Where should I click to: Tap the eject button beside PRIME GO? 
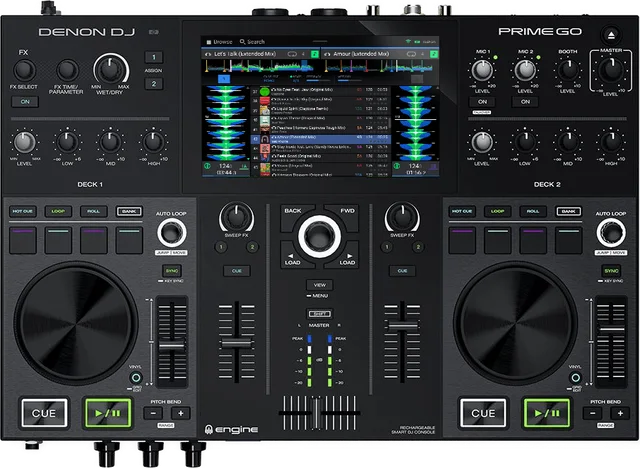click(611, 35)
